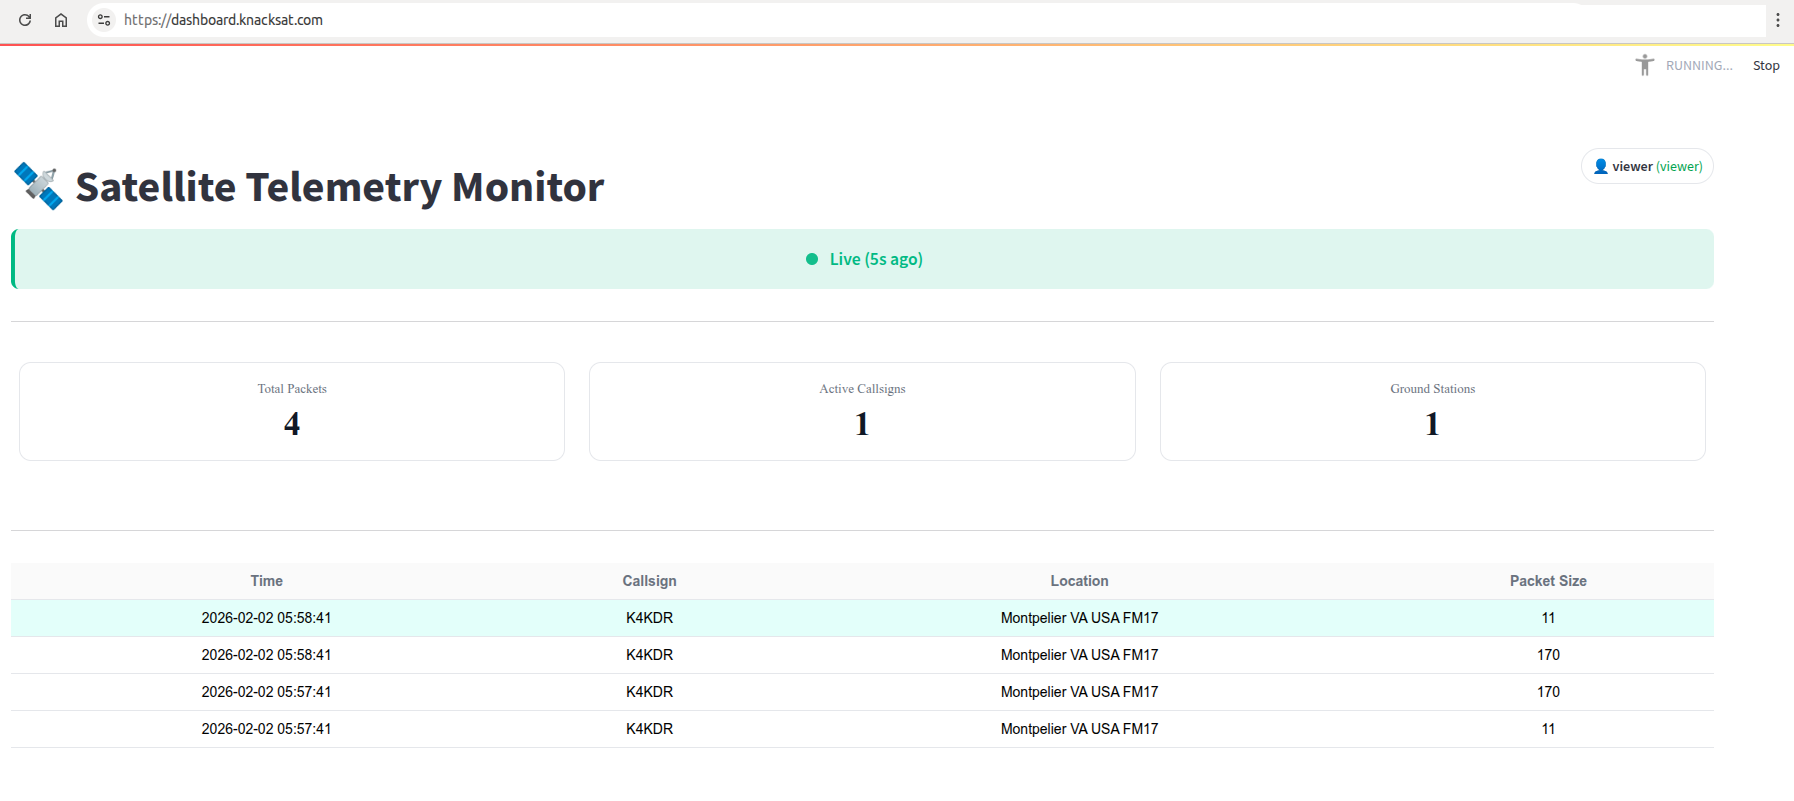This screenshot has height=801, width=1794.
Task: Click the running status figure icon
Action: [x=1644, y=66]
